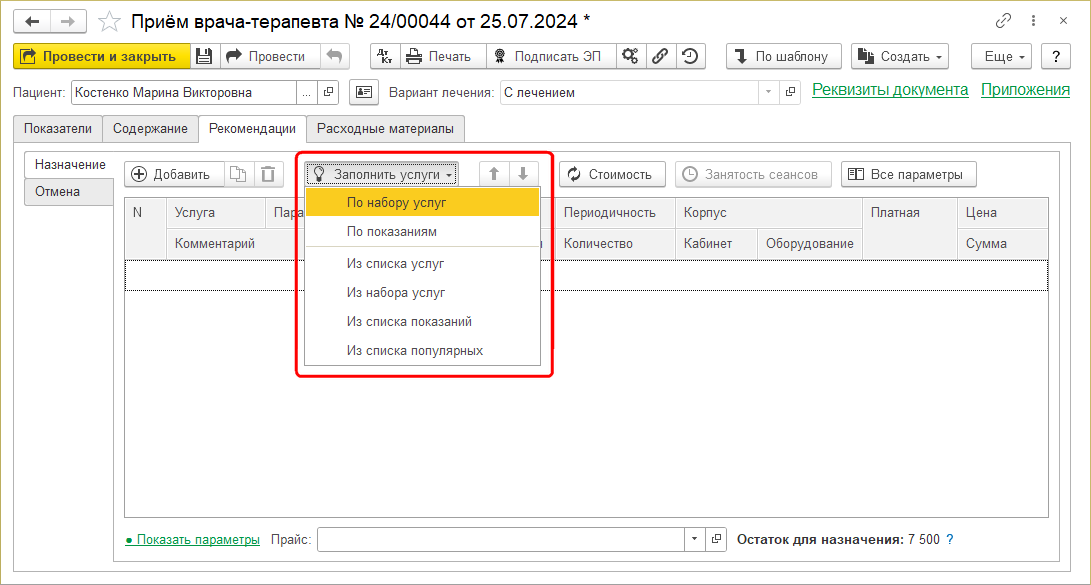Click the undo posting arrow icon
This screenshot has height=585, width=1091.
pos(335,56)
